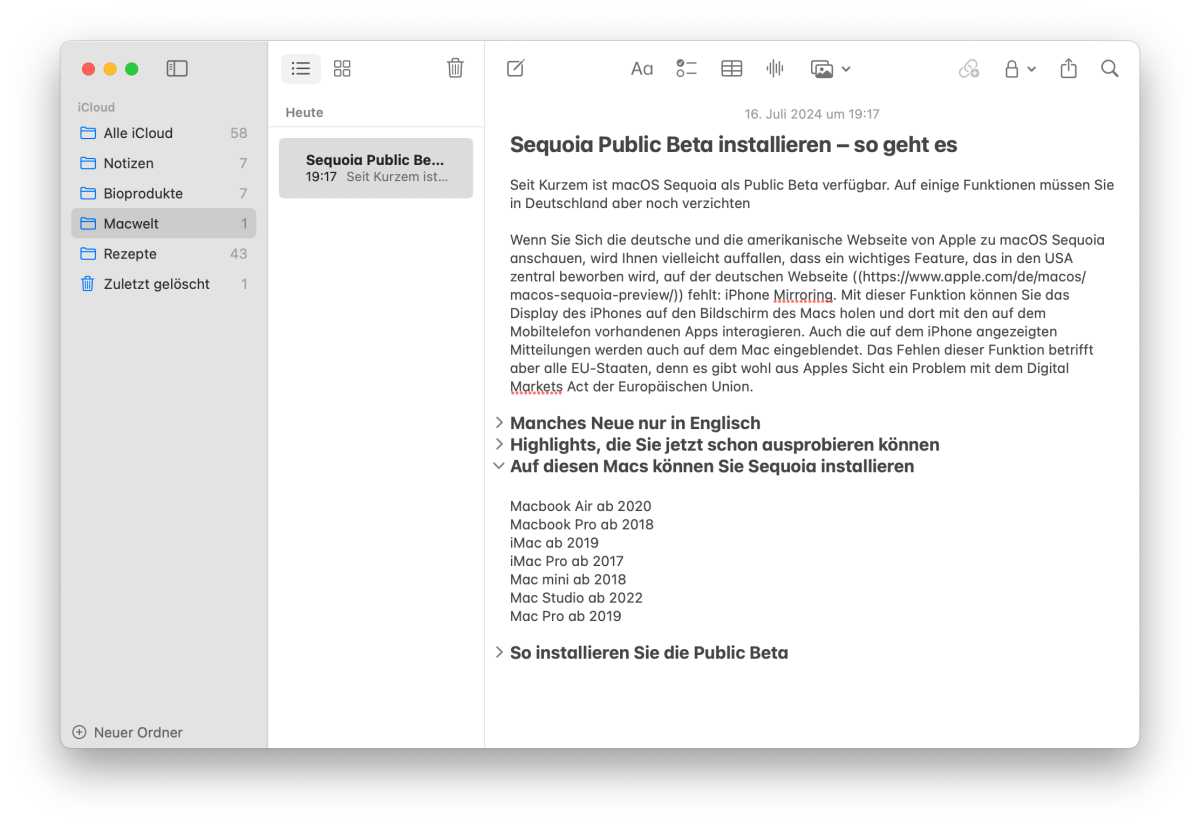Click the underlined word Markets
This screenshot has width=1200, height=828.
[536, 387]
